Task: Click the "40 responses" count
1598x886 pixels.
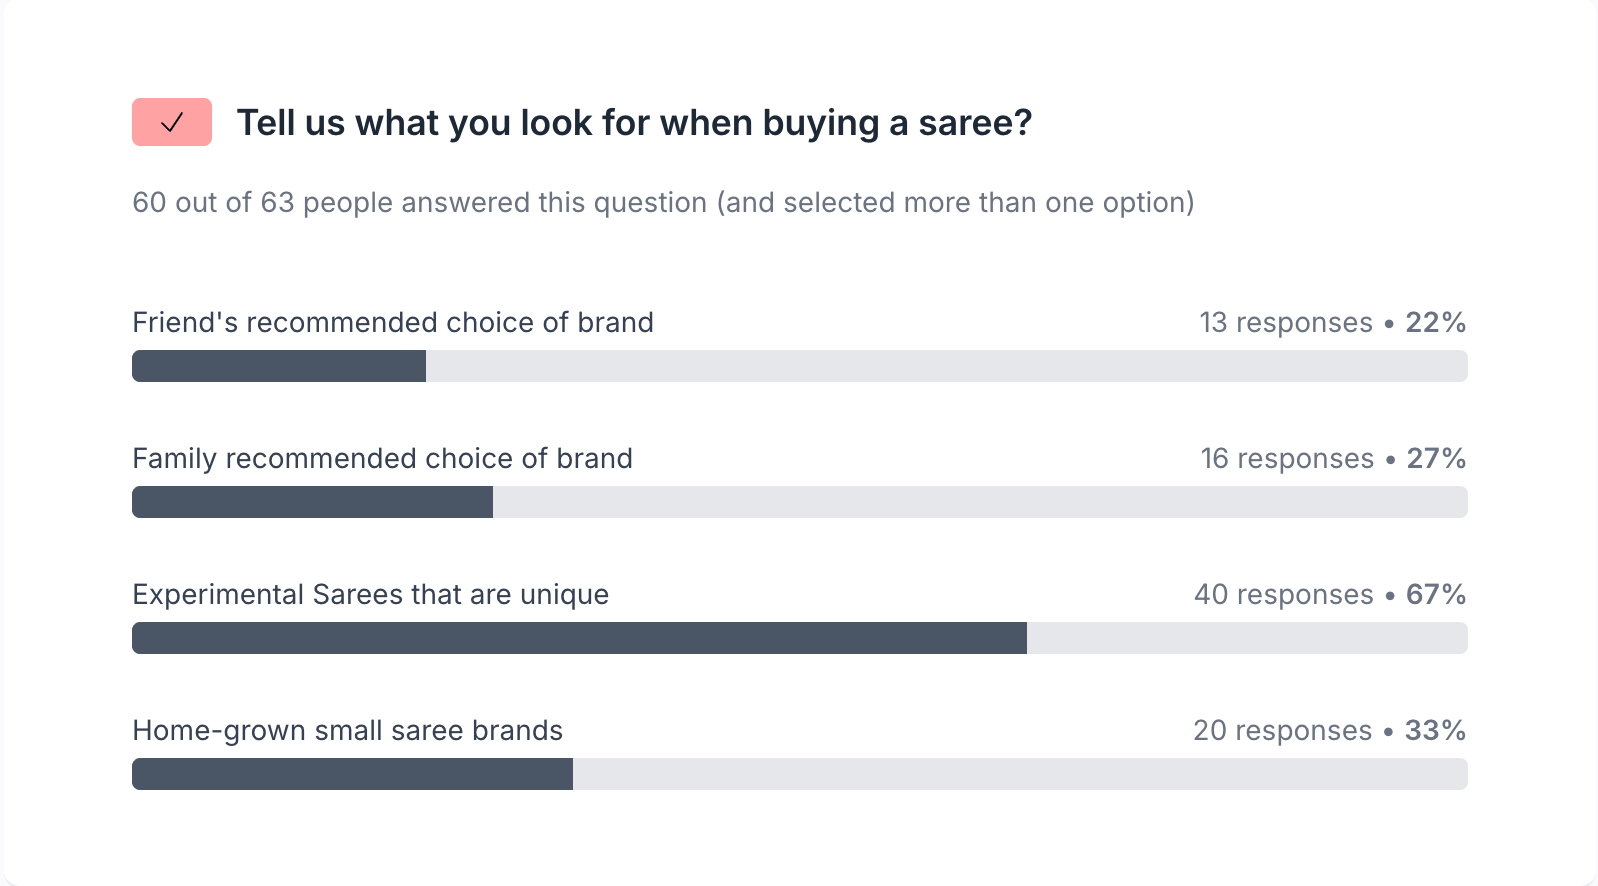Action: pyautogui.click(x=1283, y=594)
